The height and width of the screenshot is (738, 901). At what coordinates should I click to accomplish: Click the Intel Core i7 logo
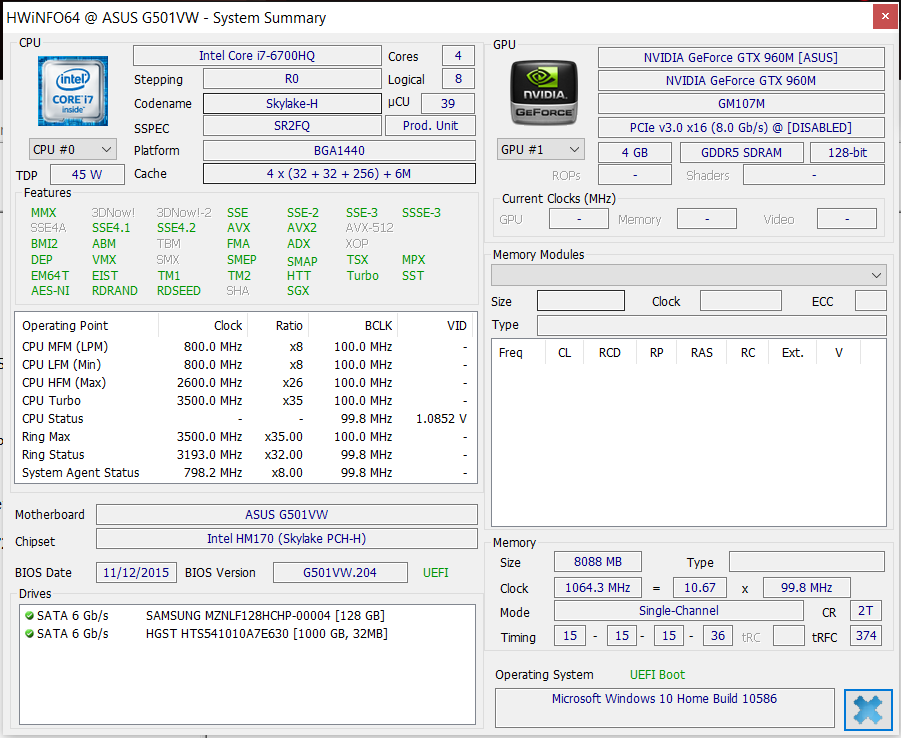click(72, 92)
